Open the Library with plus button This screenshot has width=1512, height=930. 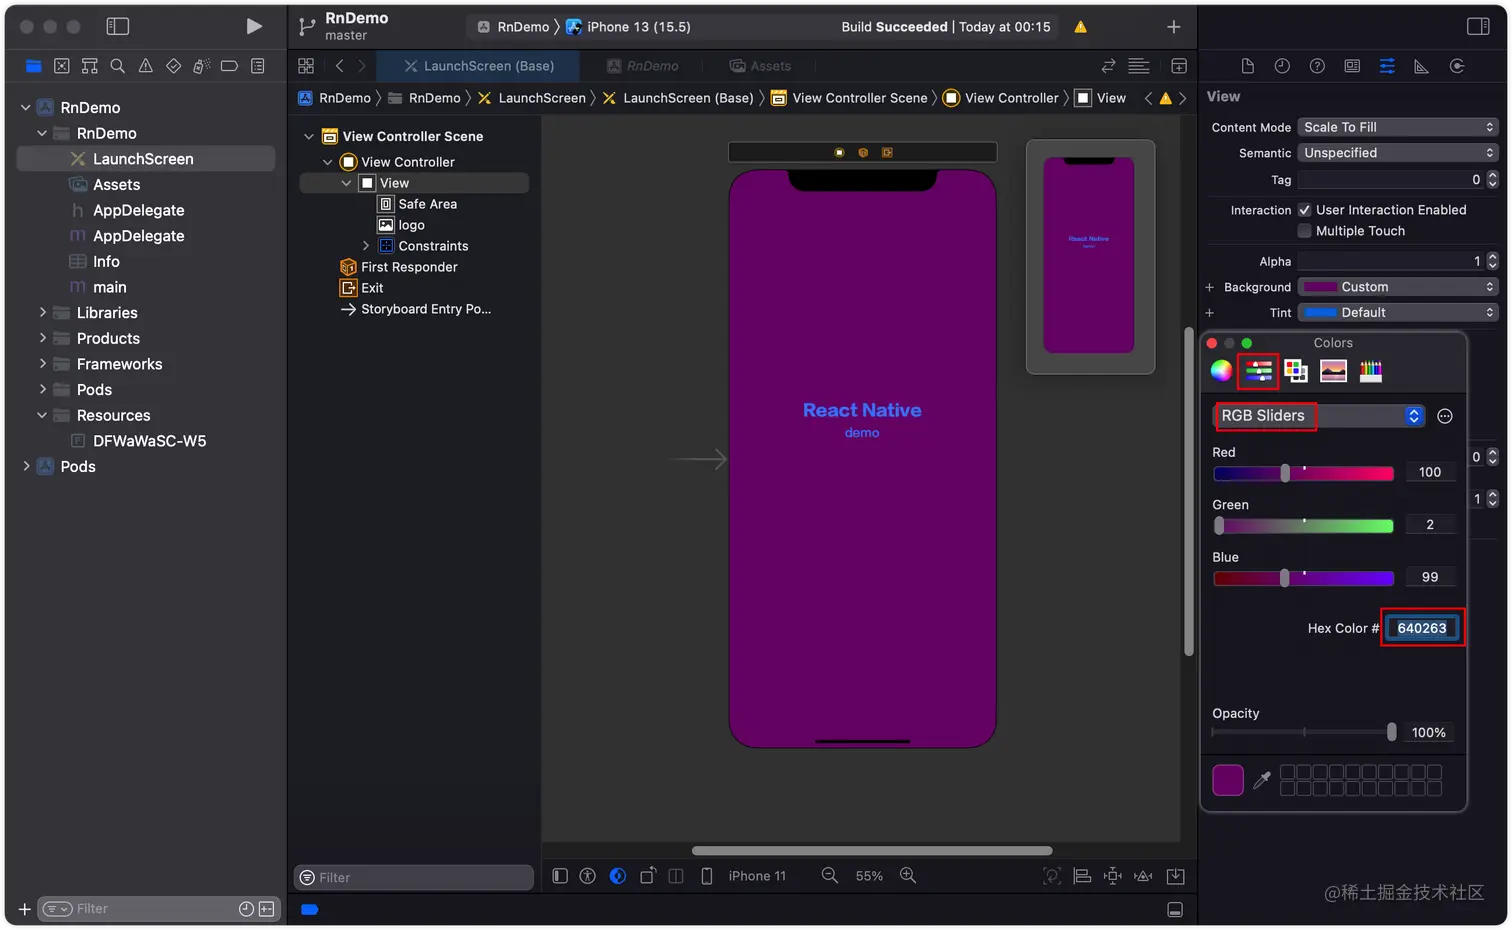pos(1174,27)
